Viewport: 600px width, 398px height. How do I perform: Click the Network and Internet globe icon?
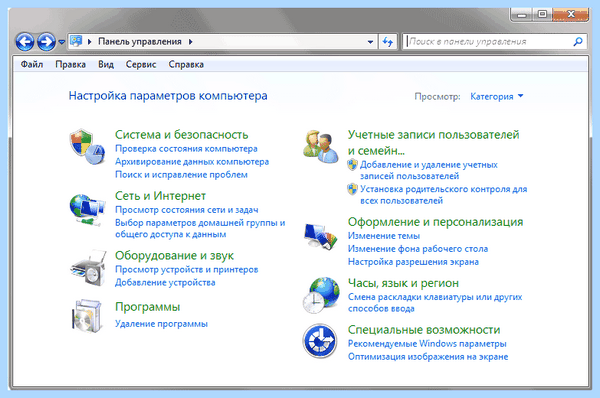(x=87, y=210)
